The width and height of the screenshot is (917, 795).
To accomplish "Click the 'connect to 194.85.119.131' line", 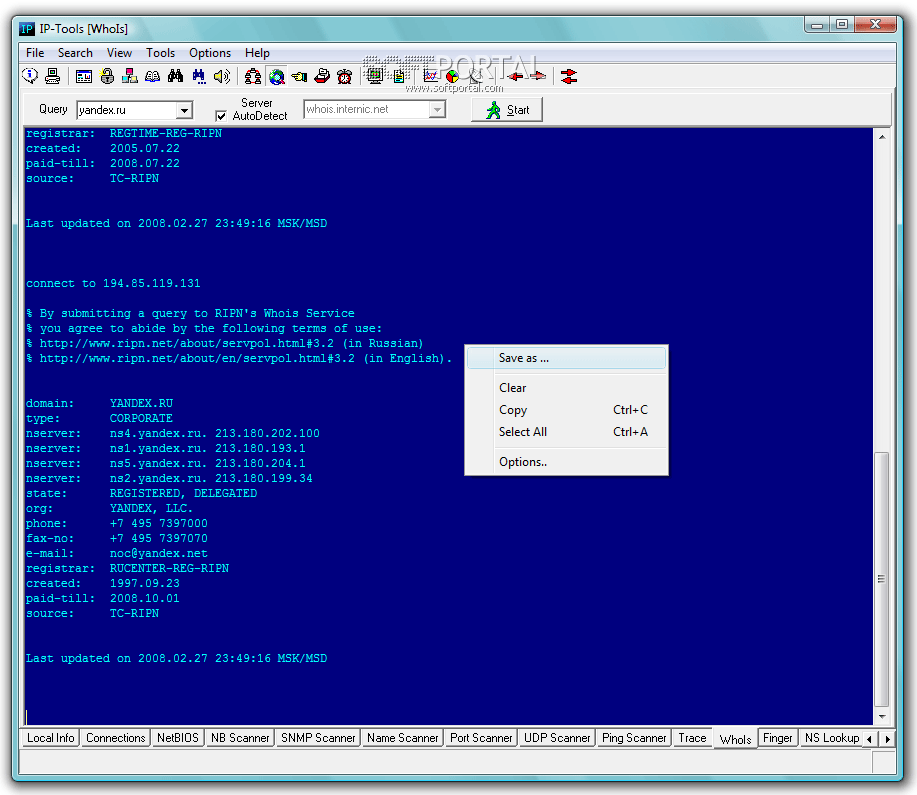I will [113, 283].
